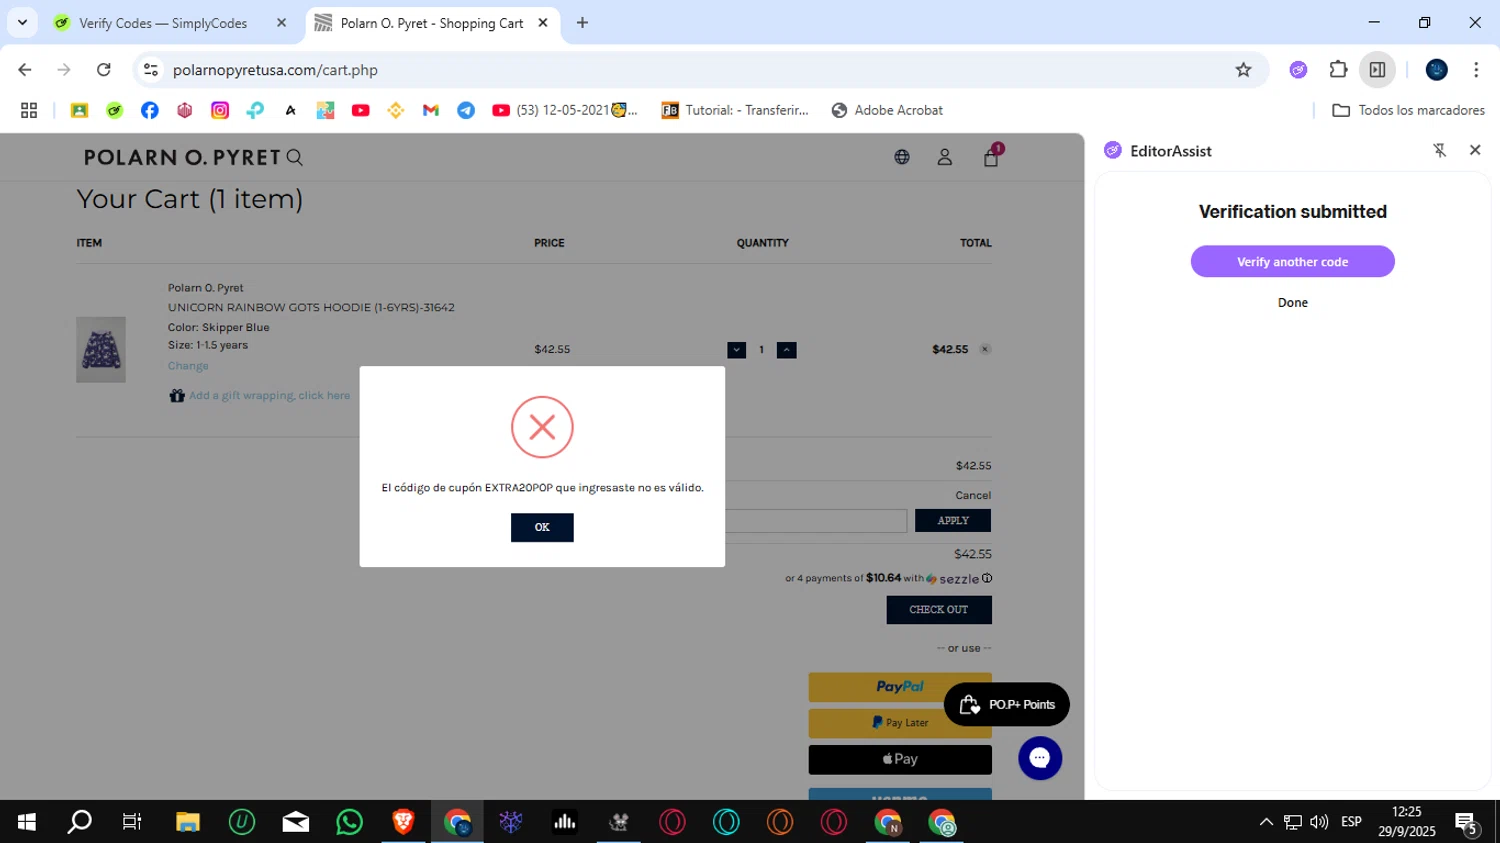Close the EditorAssist side panel
This screenshot has height=843, width=1500.
pos(1475,150)
